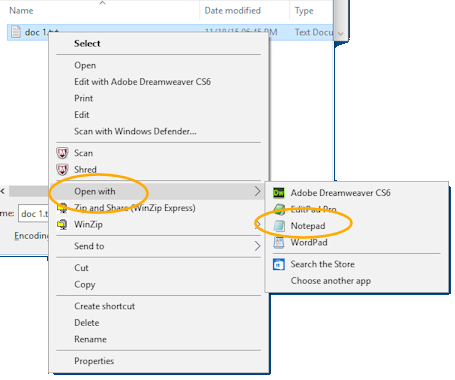The height and width of the screenshot is (380, 455).
Task: Select the McAfee Scan entry
Action: click(159, 153)
